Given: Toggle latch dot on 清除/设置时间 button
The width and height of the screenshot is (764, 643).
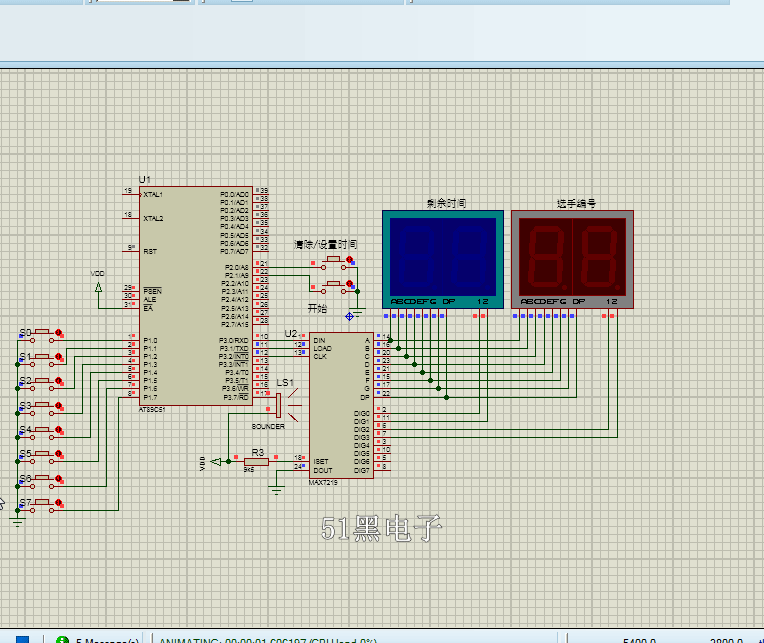Looking at the screenshot, I should (349, 260).
